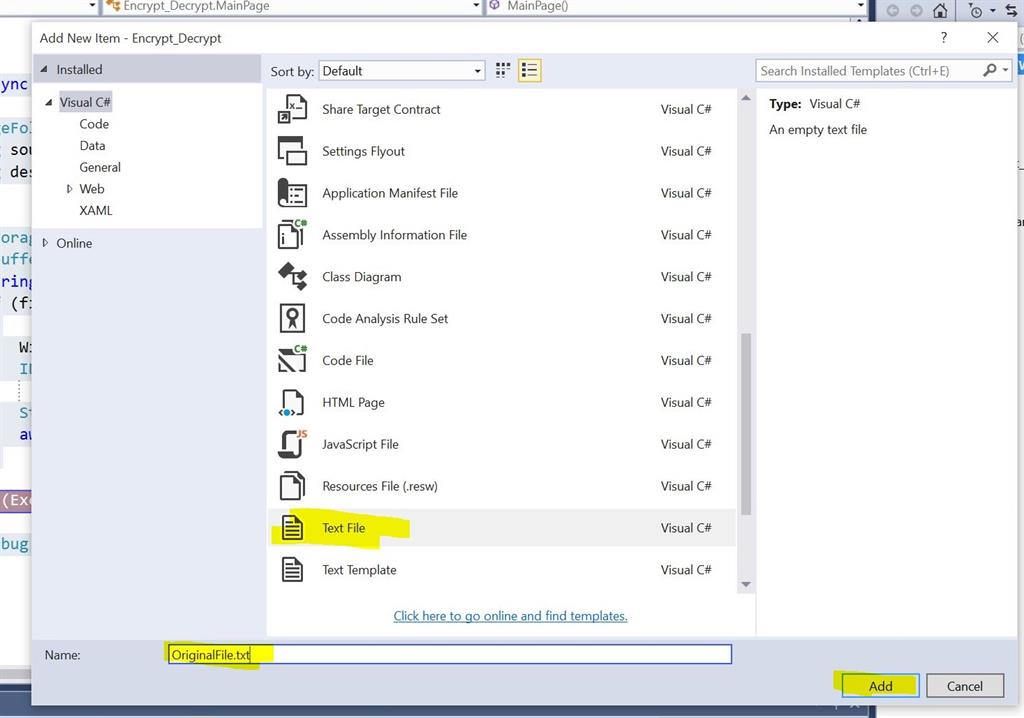Image resolution: width=1024 pixels, height=718 pixels.
Task: Expand the Web tree node
Action: 69,189
